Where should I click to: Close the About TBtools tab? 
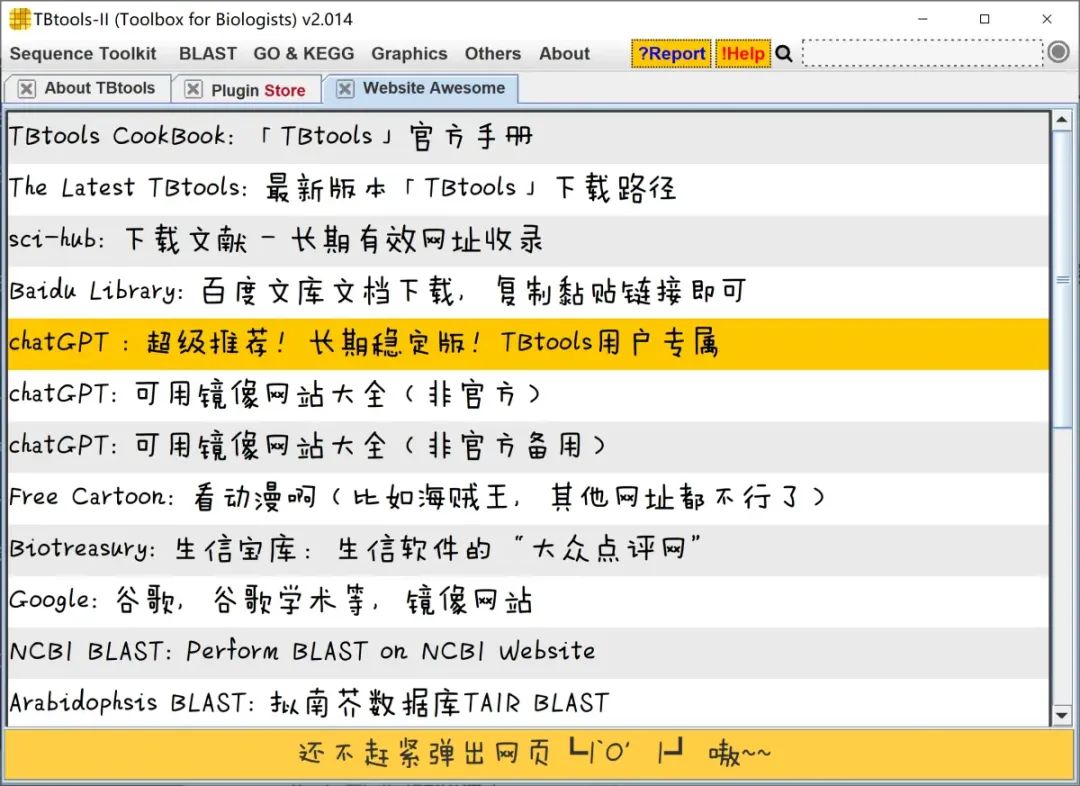tap(26, 89)
